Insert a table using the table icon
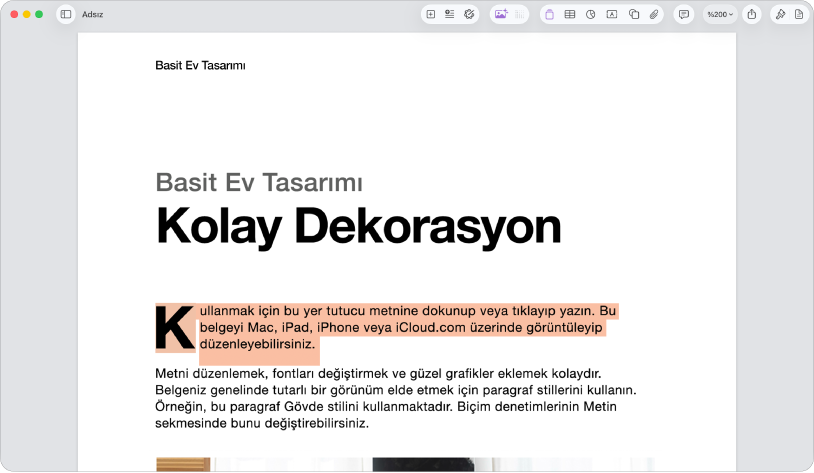 point(570,15)
